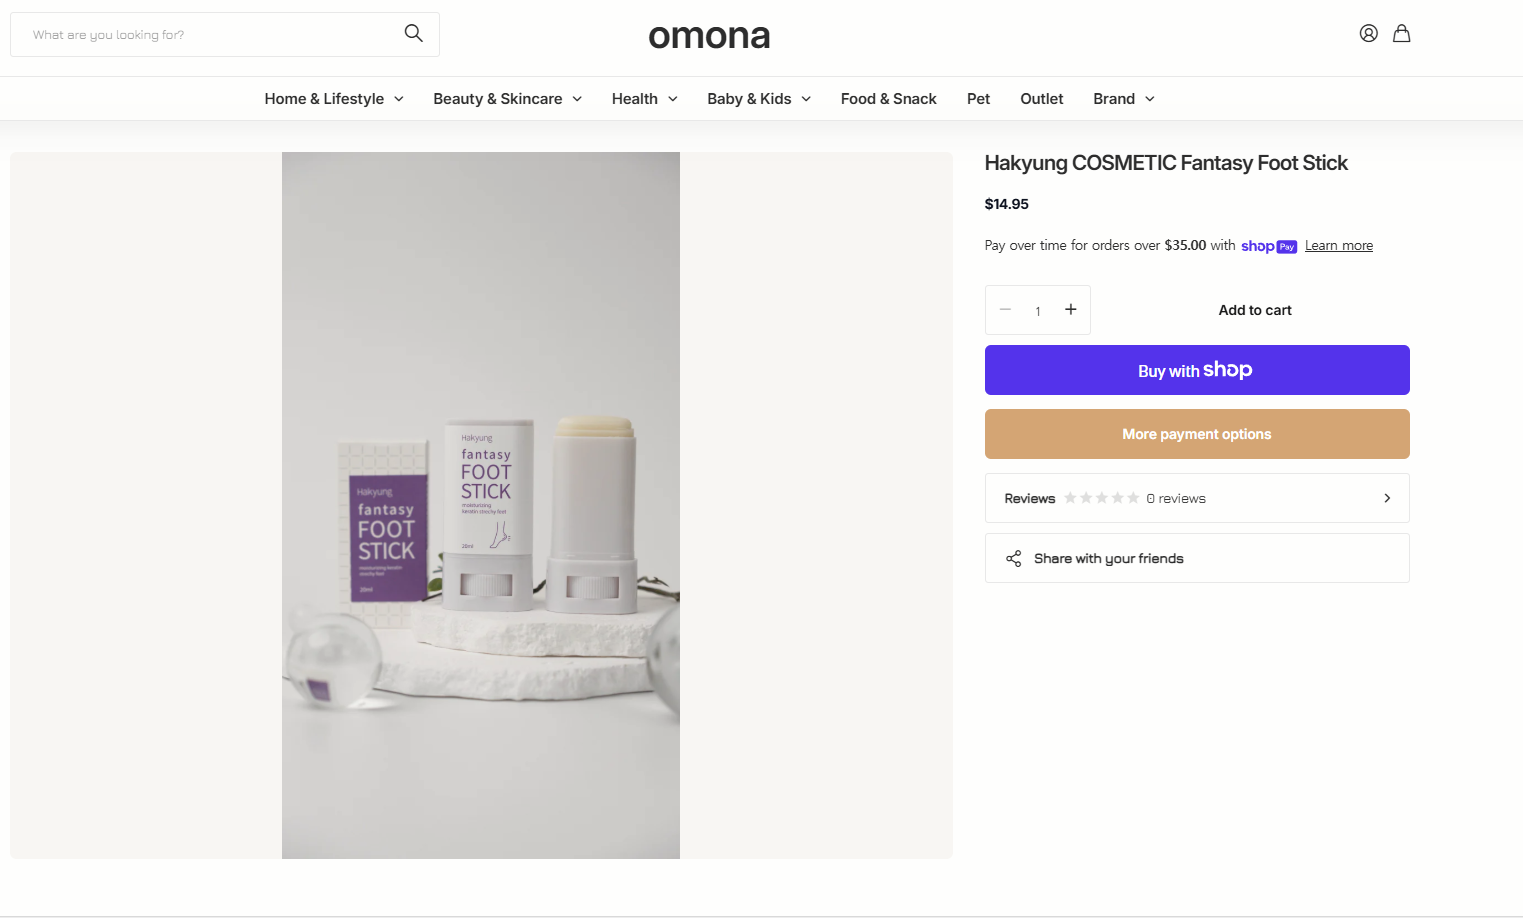Image resolution: width=1523 pixels, height=918 pixels.
Task: Click the Shop Pay logo
Action: [1268, 246]
